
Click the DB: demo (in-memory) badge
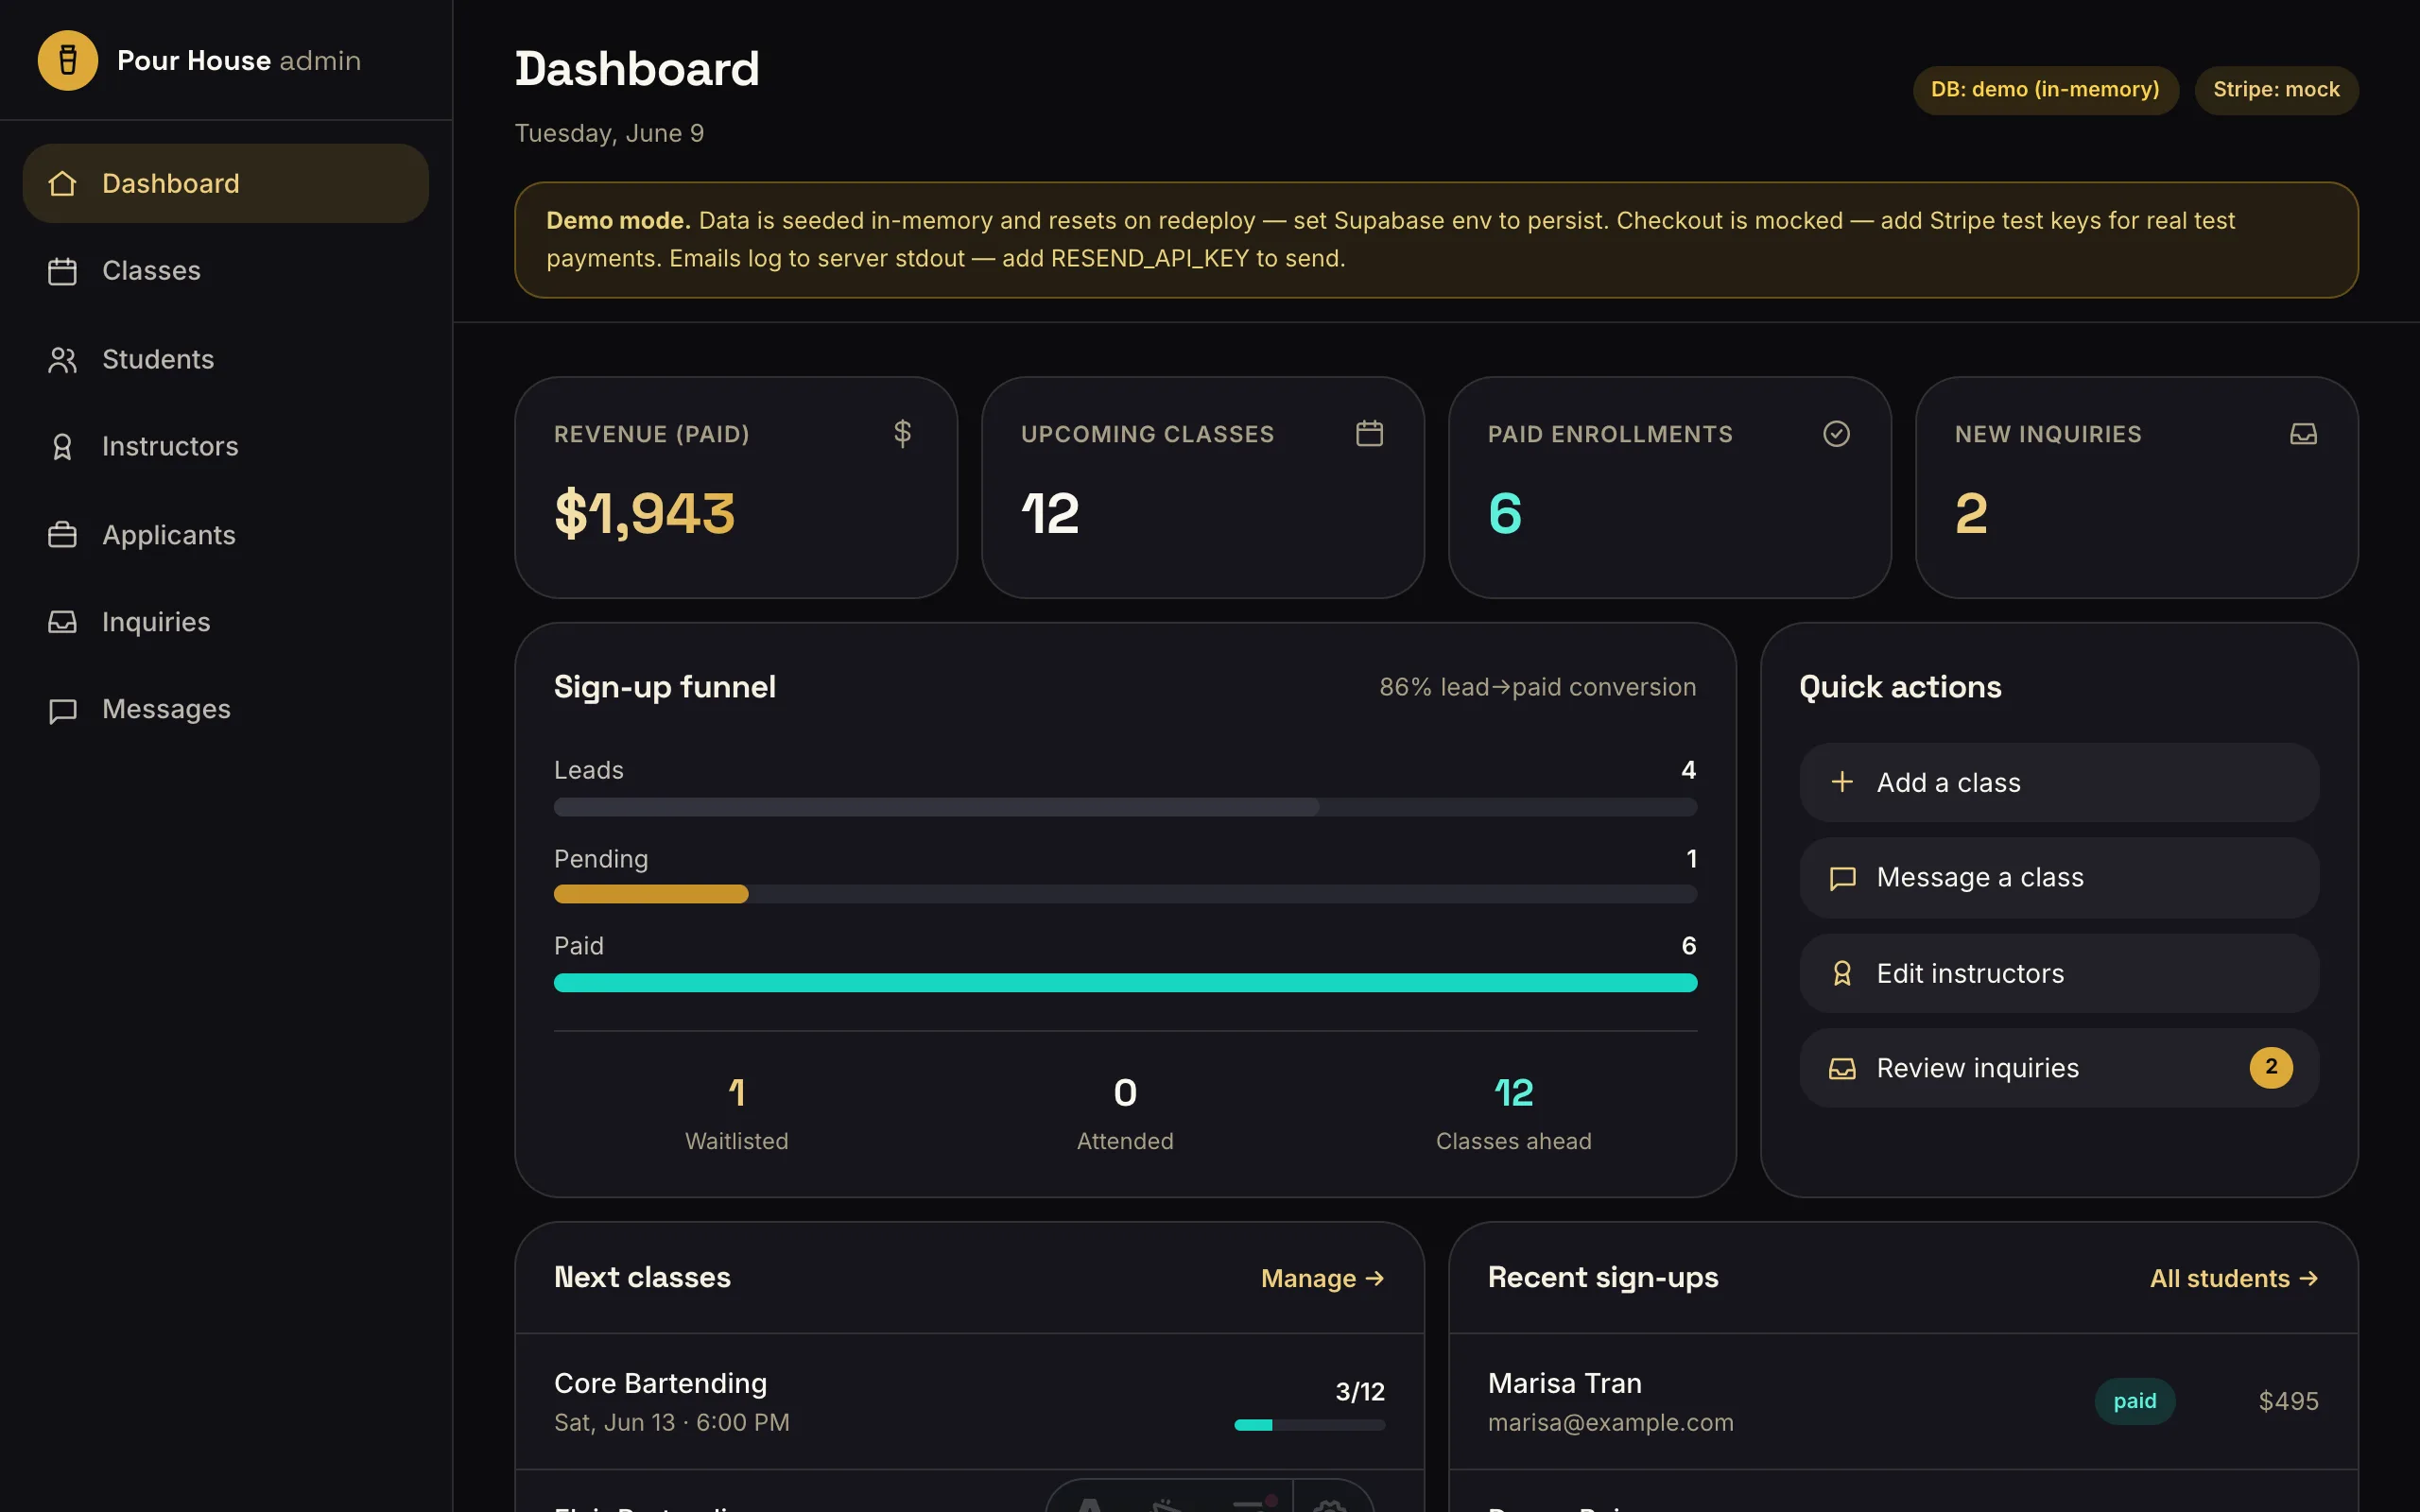click(2045, 90)
